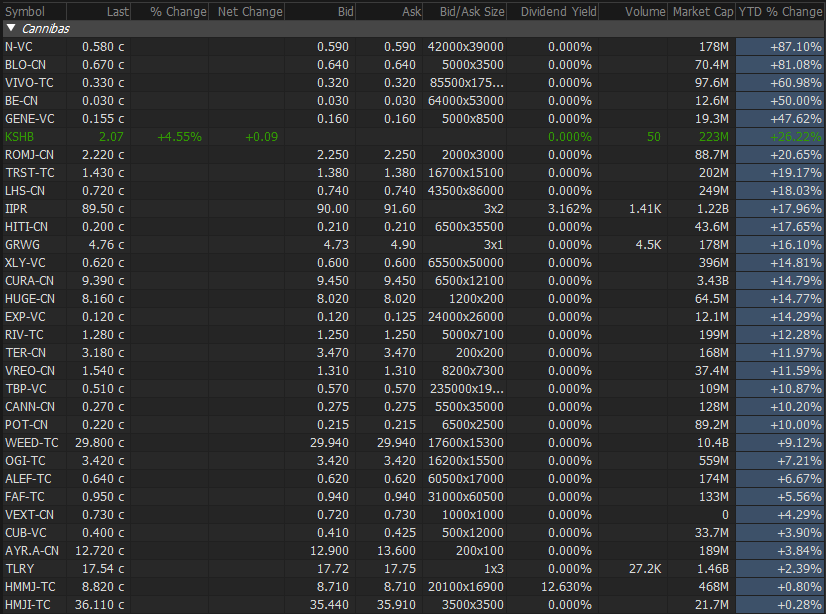This screenshot has width=826, height=614.
Task: Select the LHS-CN symbol
Action: 25,191
